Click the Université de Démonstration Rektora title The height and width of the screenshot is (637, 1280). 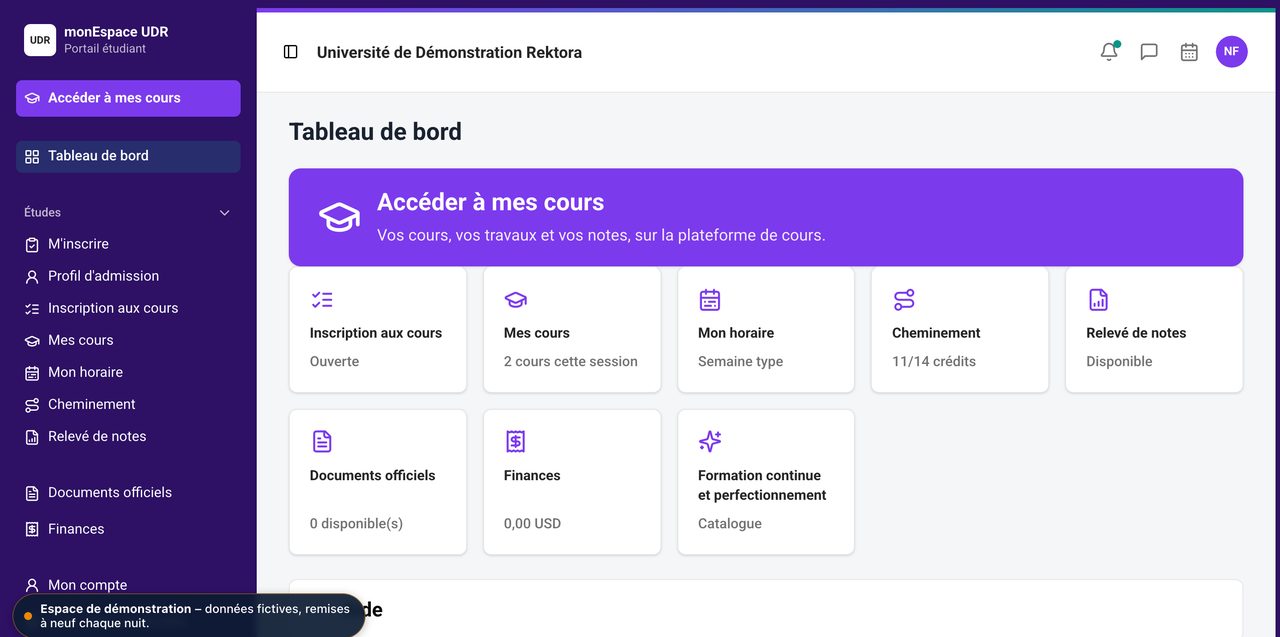pyautogui.click(x=449, y=52)
